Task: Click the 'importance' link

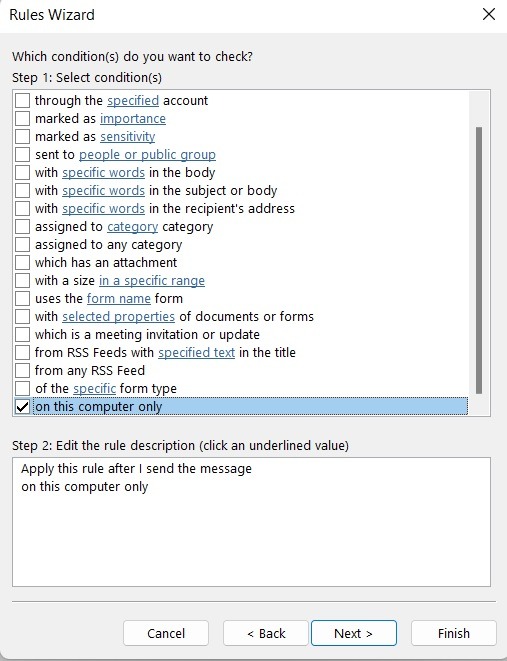Action: (133, 118)
